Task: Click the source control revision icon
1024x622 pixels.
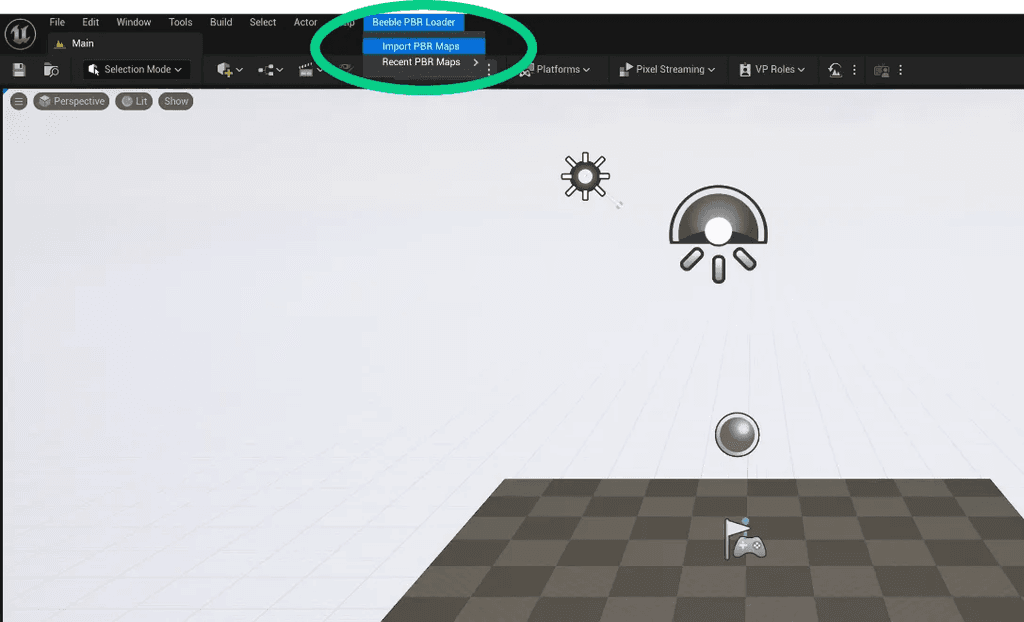Action: tap(836, 70)
